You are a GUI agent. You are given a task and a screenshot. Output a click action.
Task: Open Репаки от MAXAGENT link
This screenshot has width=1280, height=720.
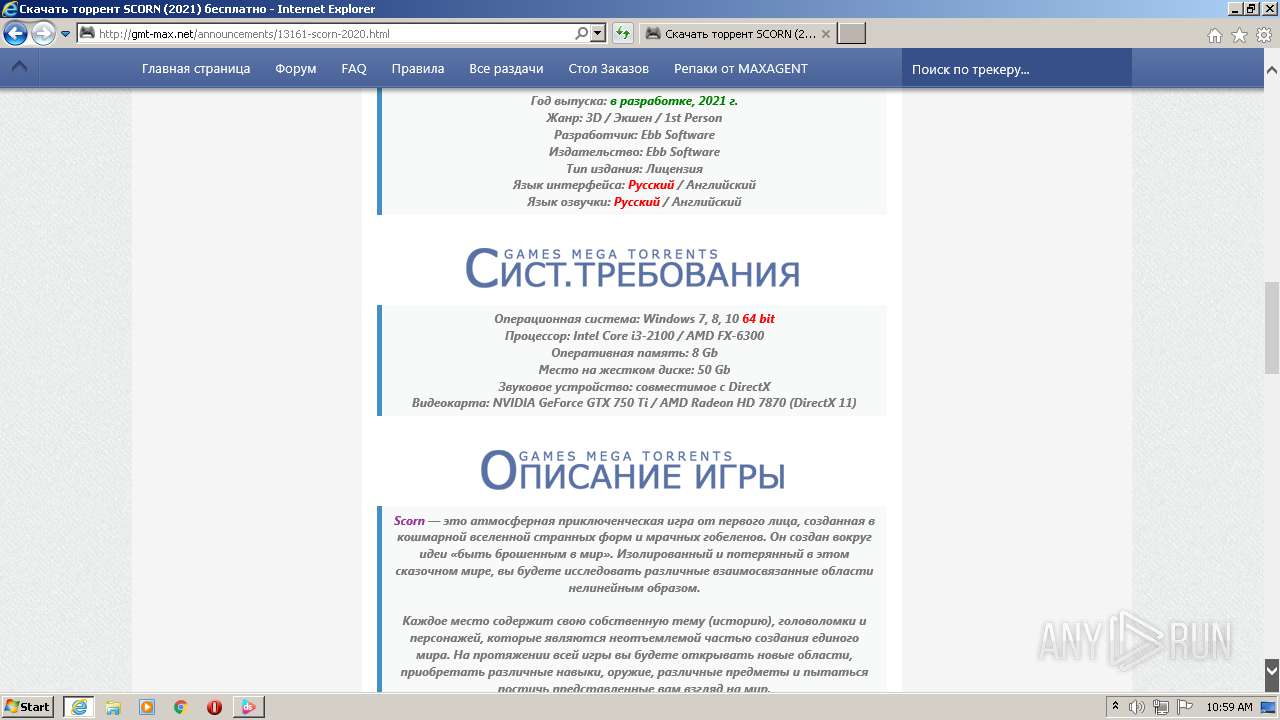click(741, 69)
